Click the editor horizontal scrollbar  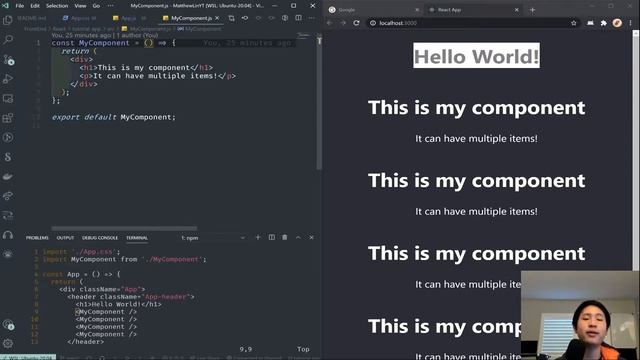(x=124, y=229)
